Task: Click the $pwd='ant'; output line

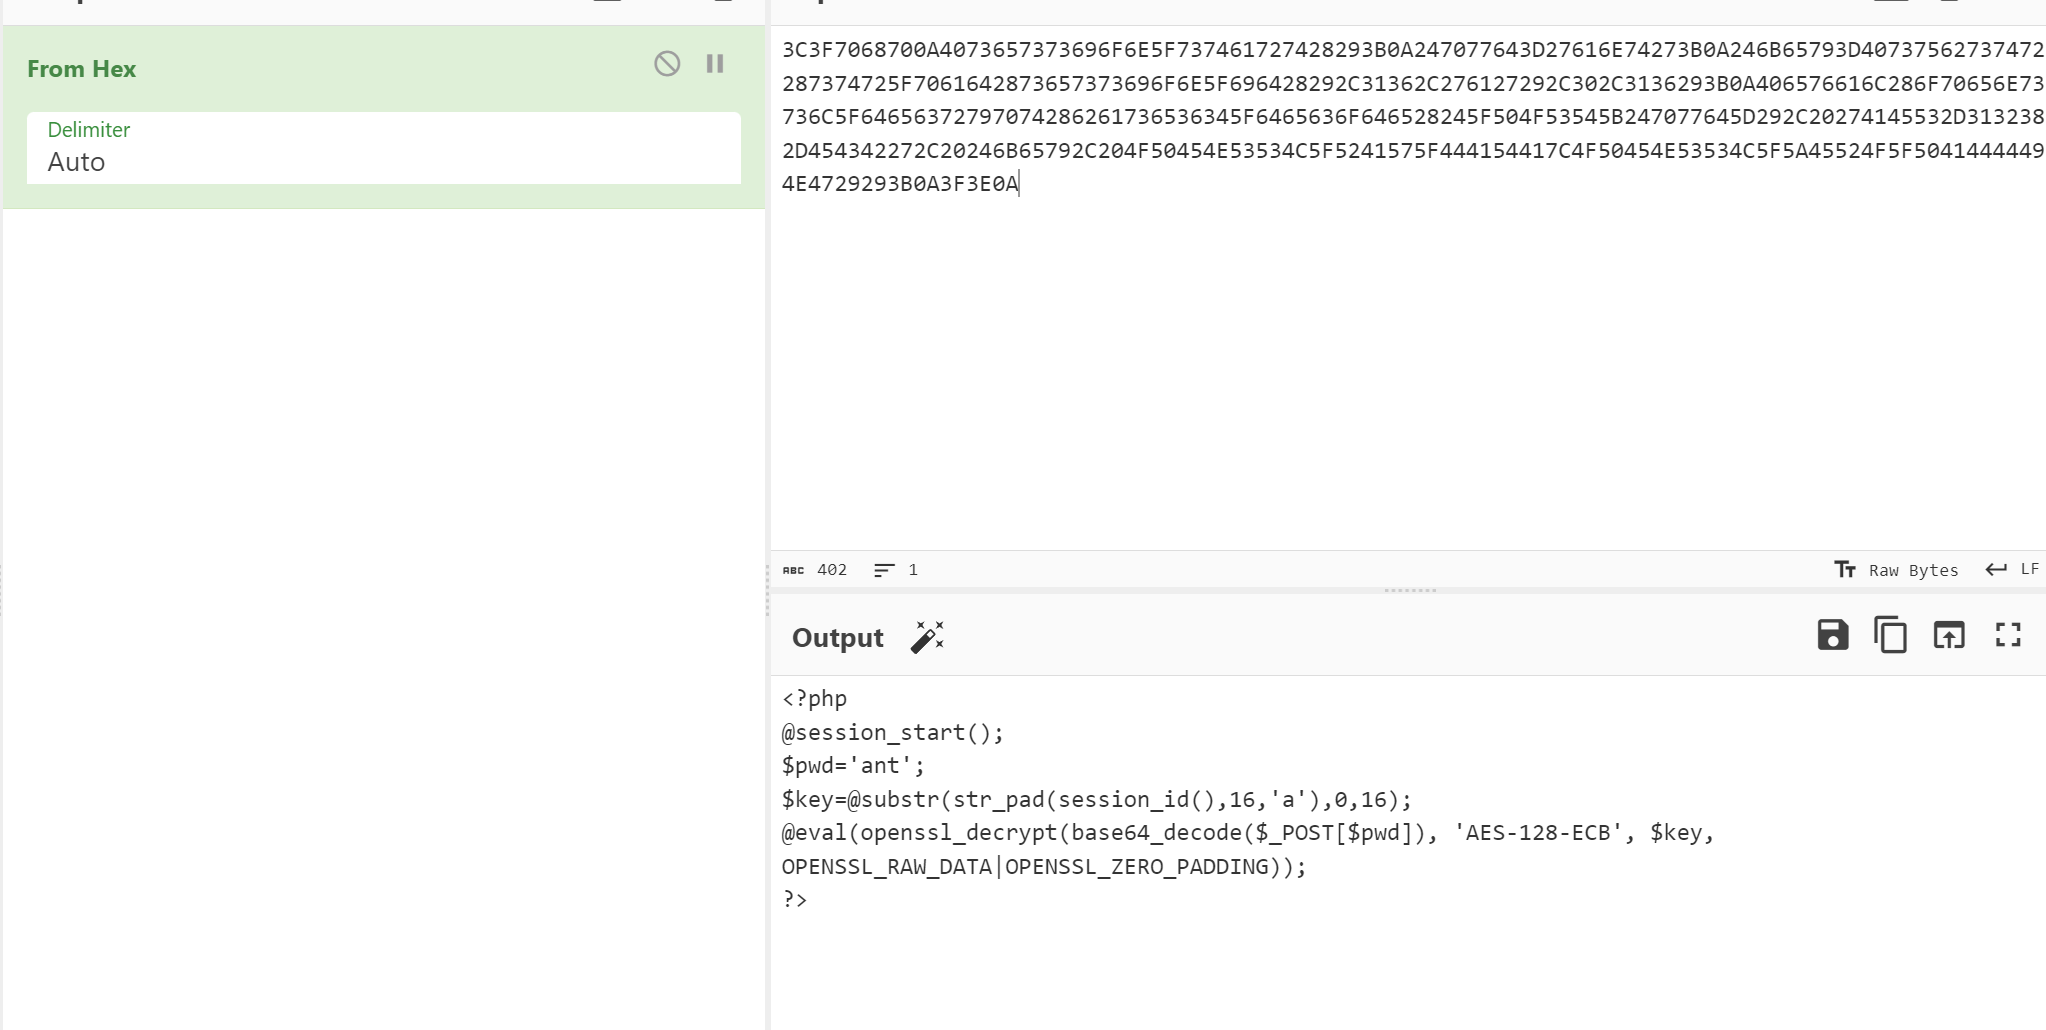Action: pos(853,766)
